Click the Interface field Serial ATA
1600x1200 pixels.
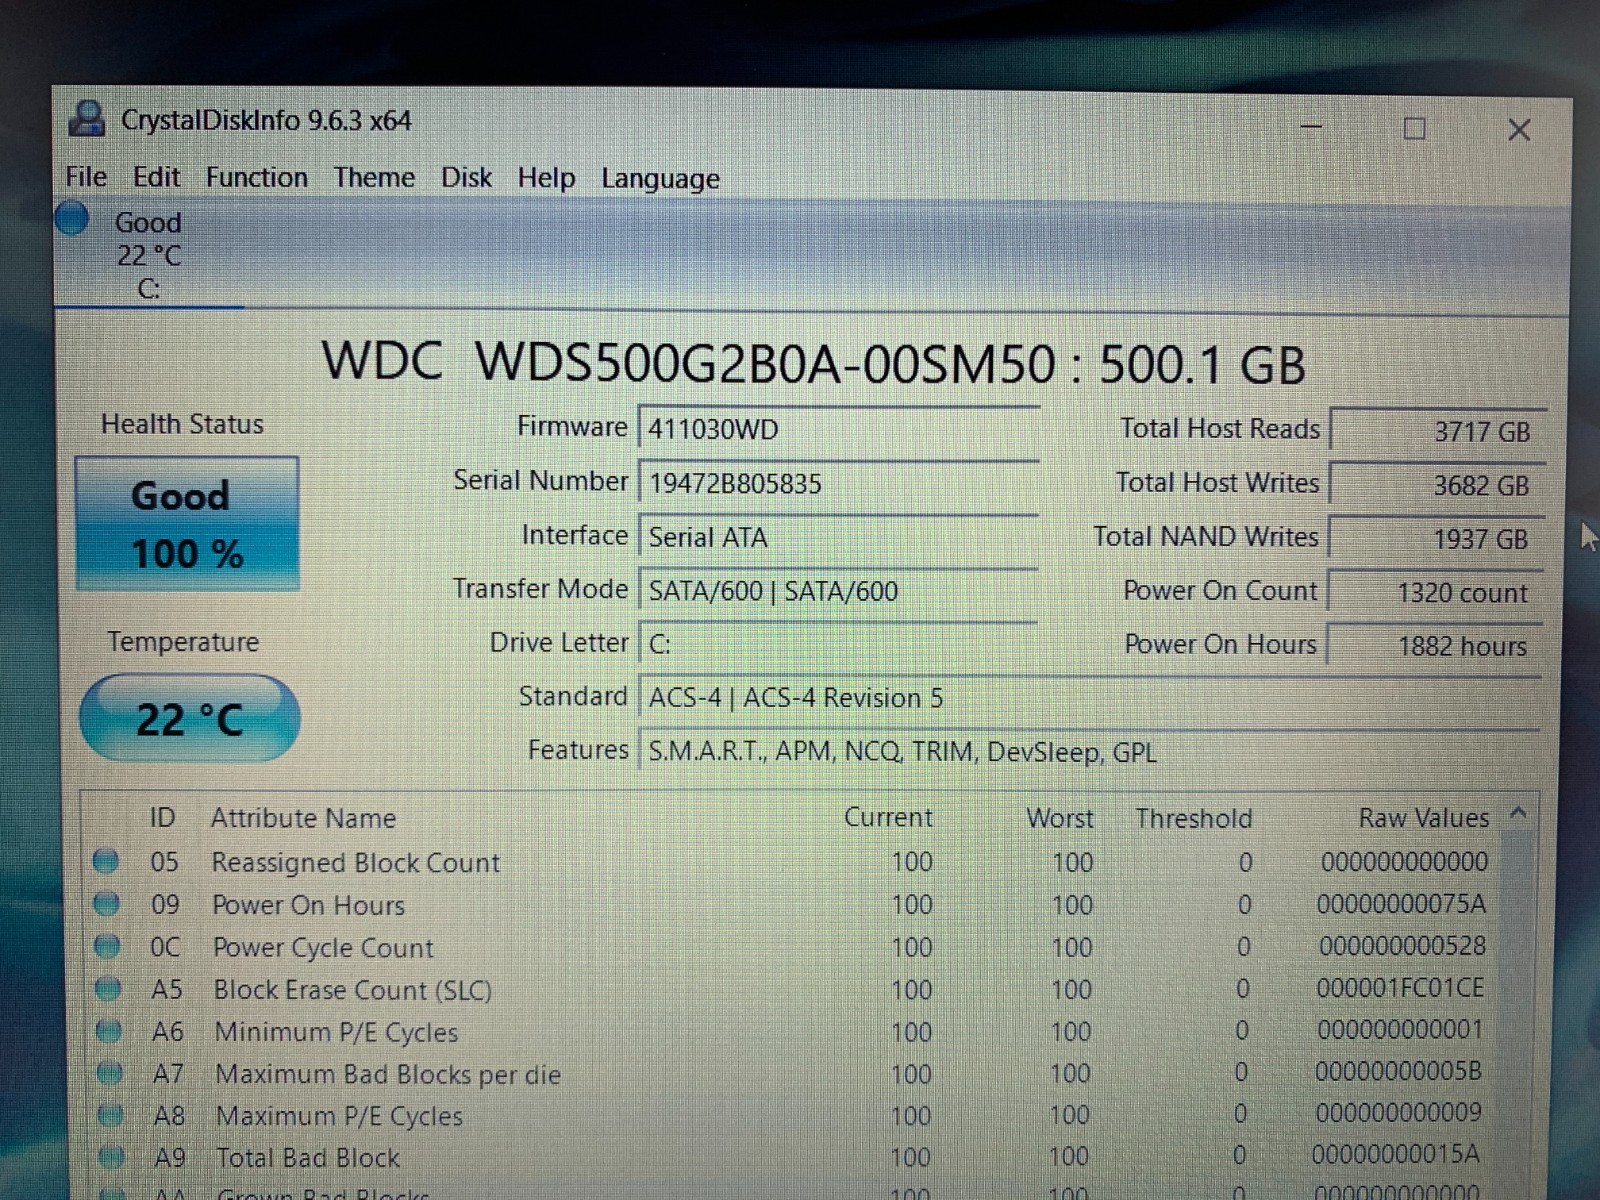click(838, 538)
